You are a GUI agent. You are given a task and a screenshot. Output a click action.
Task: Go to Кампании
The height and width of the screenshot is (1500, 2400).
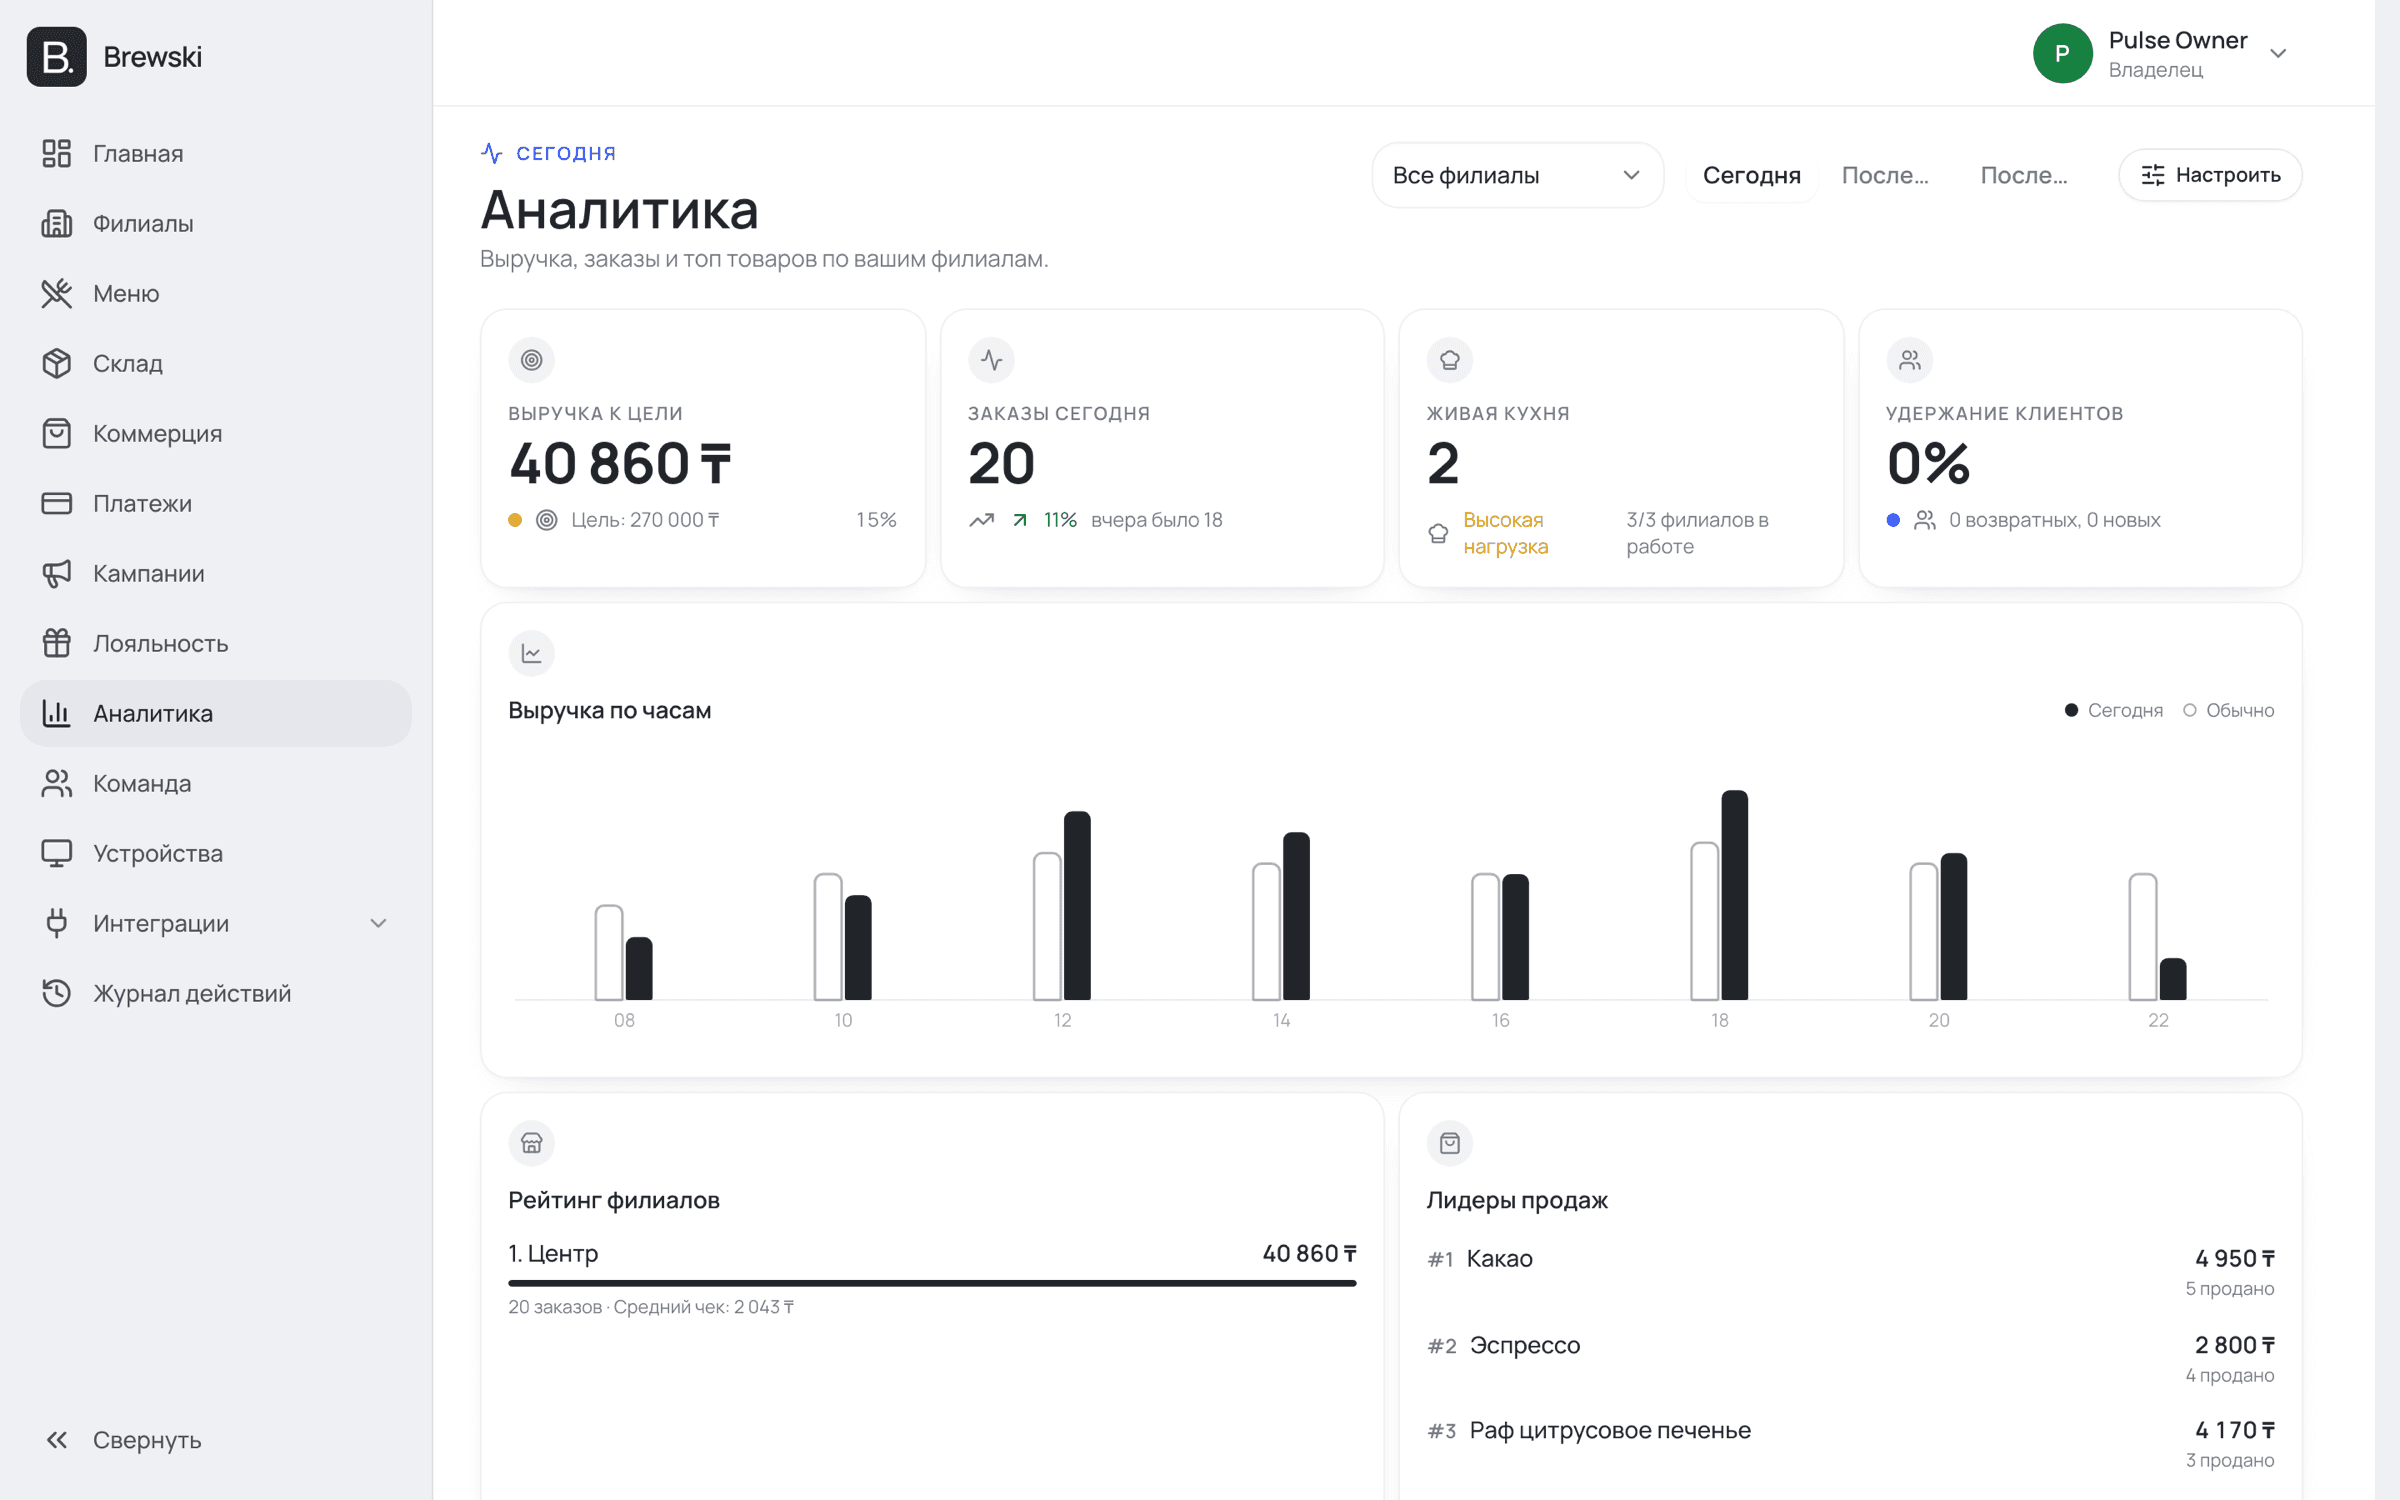pyautogui.click(x=215, y=573)
